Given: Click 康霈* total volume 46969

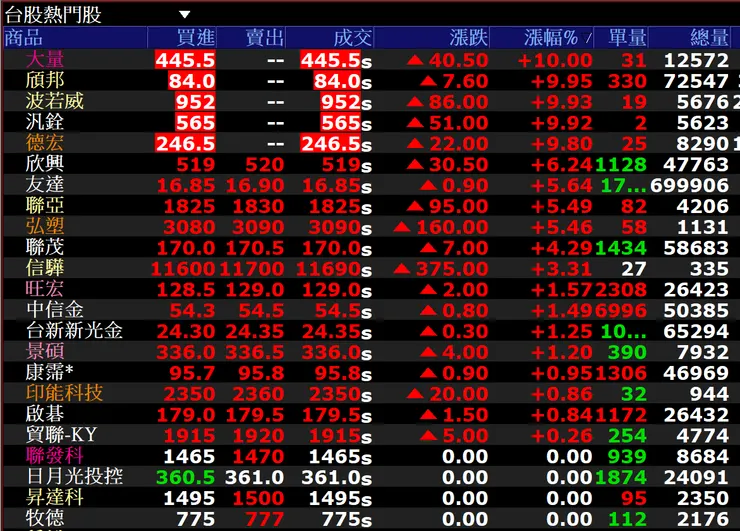Looking at the screenshot, I should click(x=696, y=373).
